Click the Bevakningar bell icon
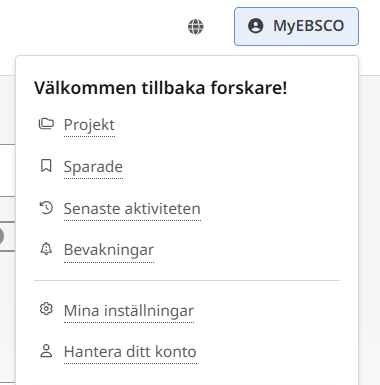Screen dimensions: 380x385 (46, 249)
